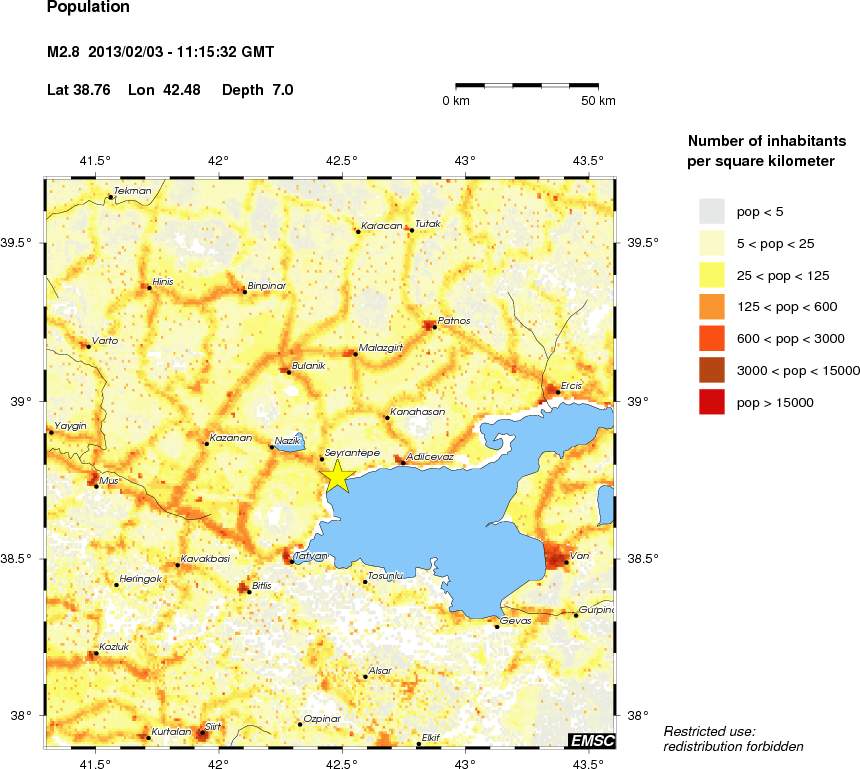
Task: Click the Ercis city marker
Action: click(558, 391)
